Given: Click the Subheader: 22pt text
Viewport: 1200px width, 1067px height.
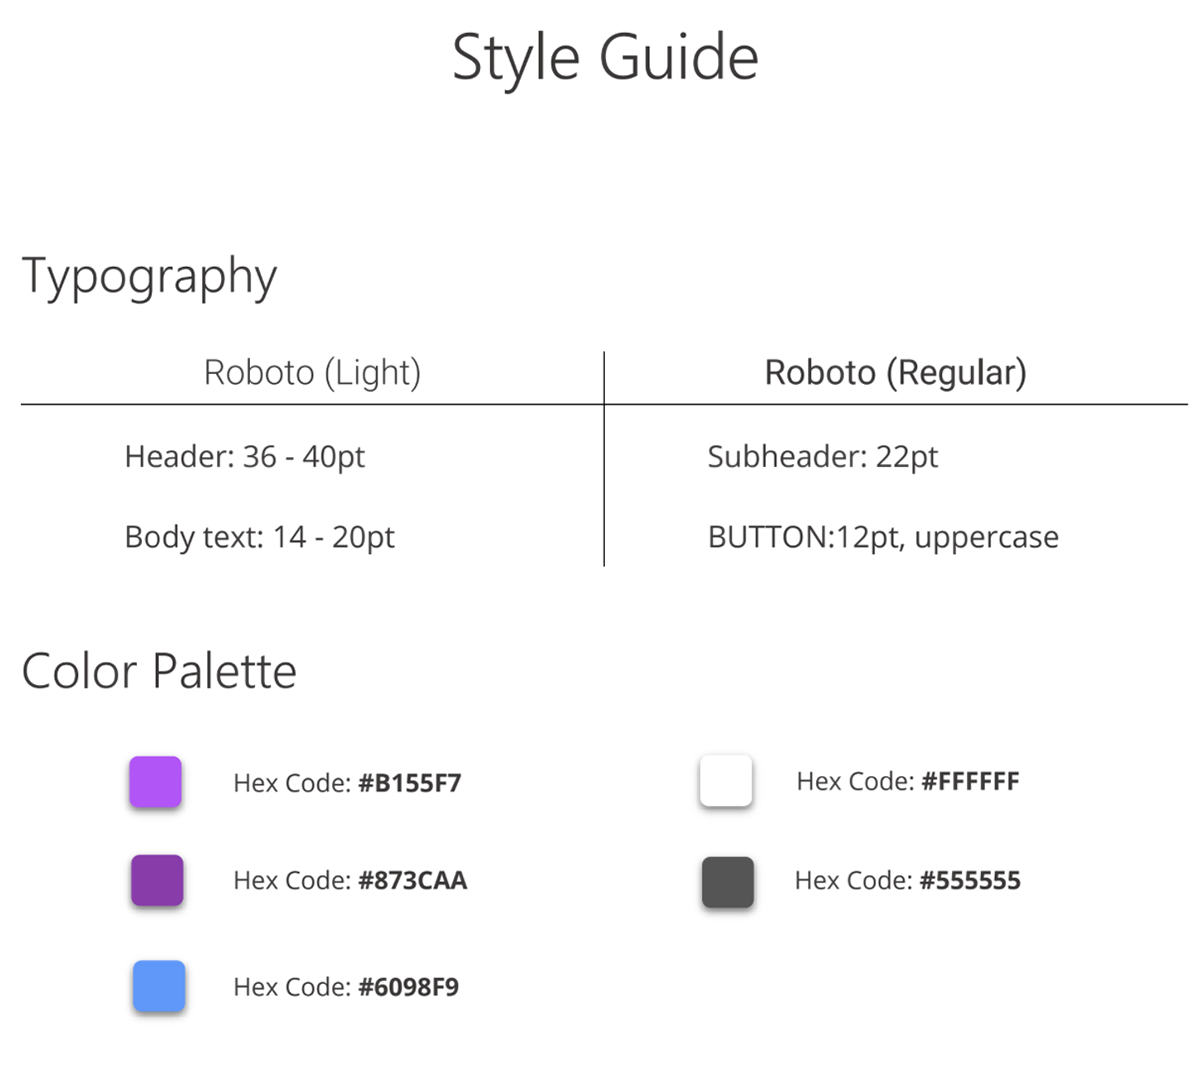Looking at the screenshot, I should (x=822, y=457).
